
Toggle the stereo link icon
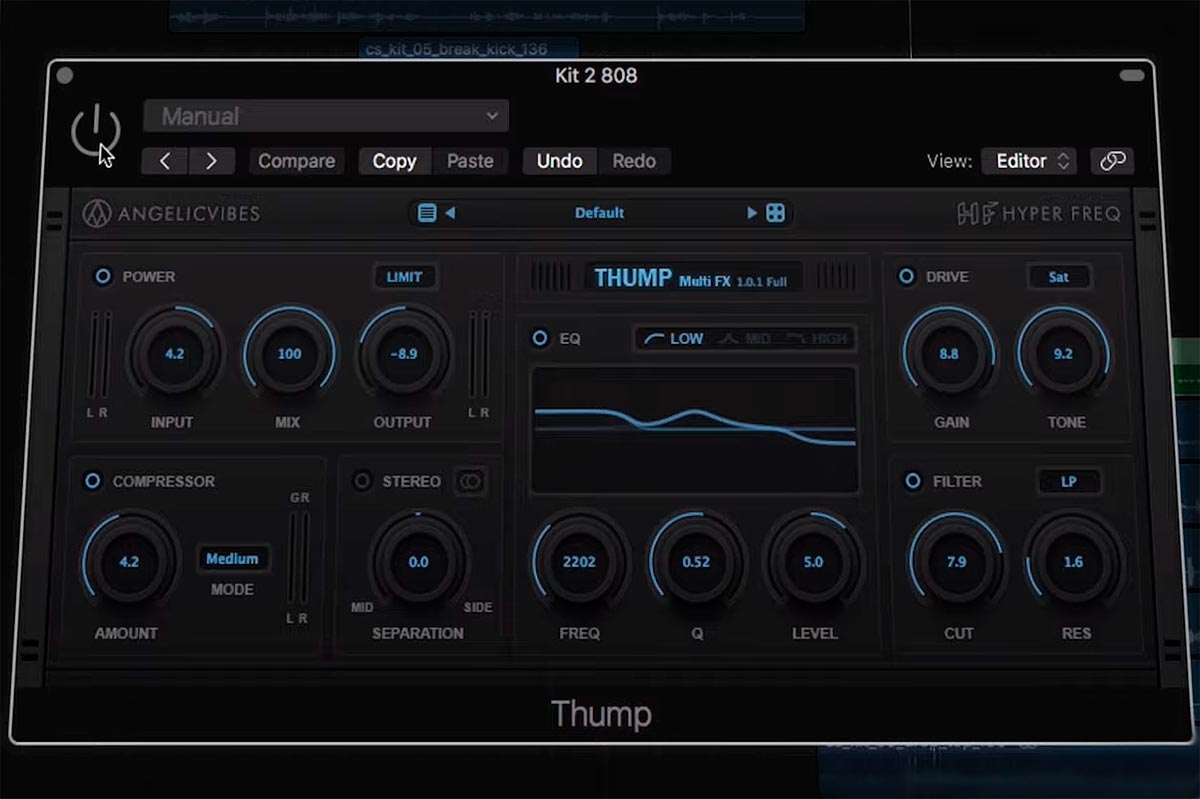click(470, 482)
